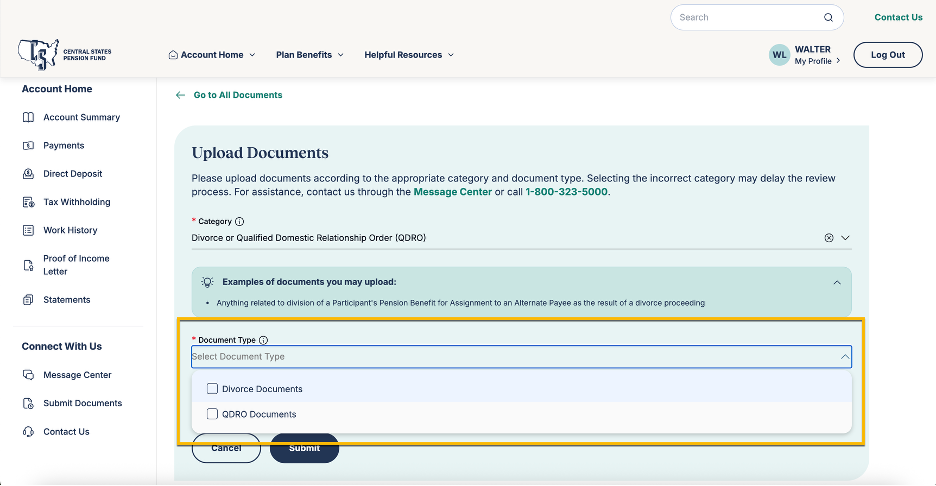Click the Select Document Type field
The height and width of the screenshot is (486, 936).
tap(521, 356)
